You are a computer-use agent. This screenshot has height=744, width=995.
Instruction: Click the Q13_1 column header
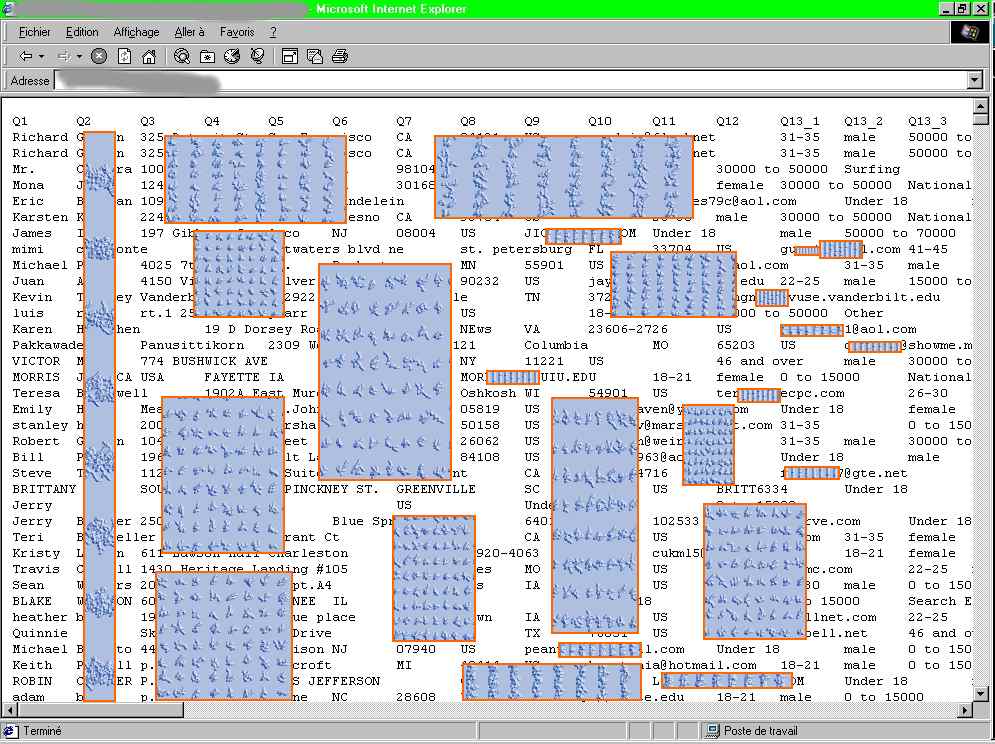click(800, 121)
